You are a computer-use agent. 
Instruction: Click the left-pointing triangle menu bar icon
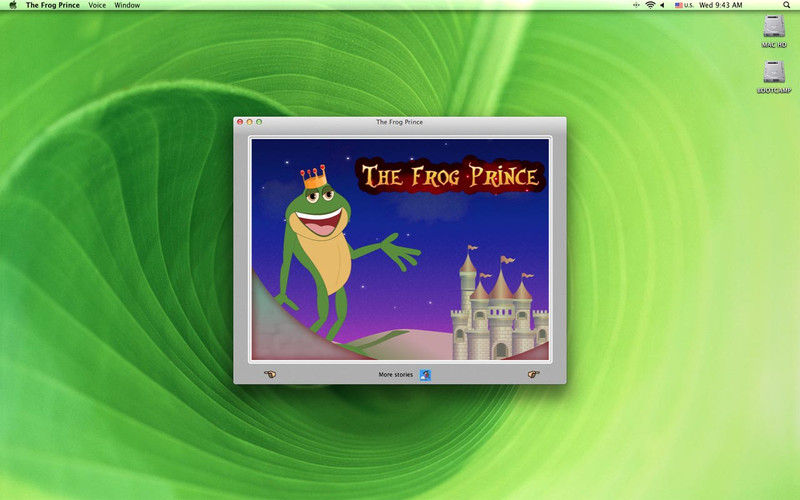click(665, 5)
